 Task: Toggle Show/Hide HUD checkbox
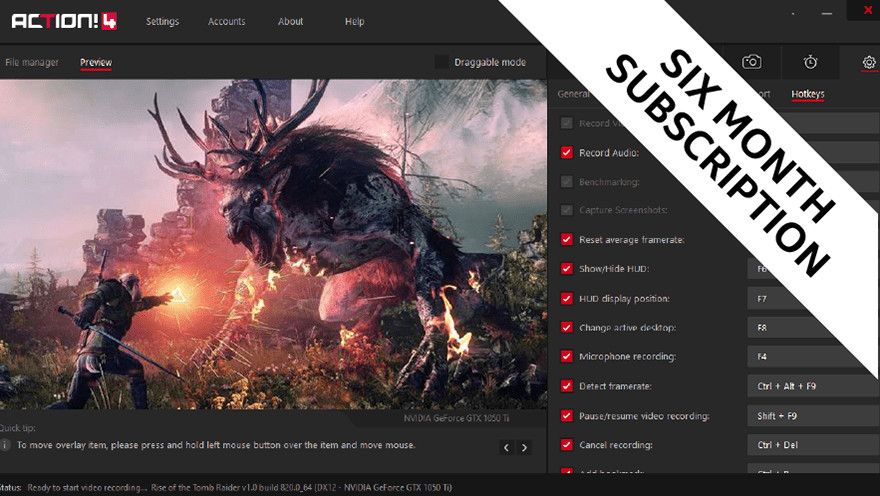[567, 269]
